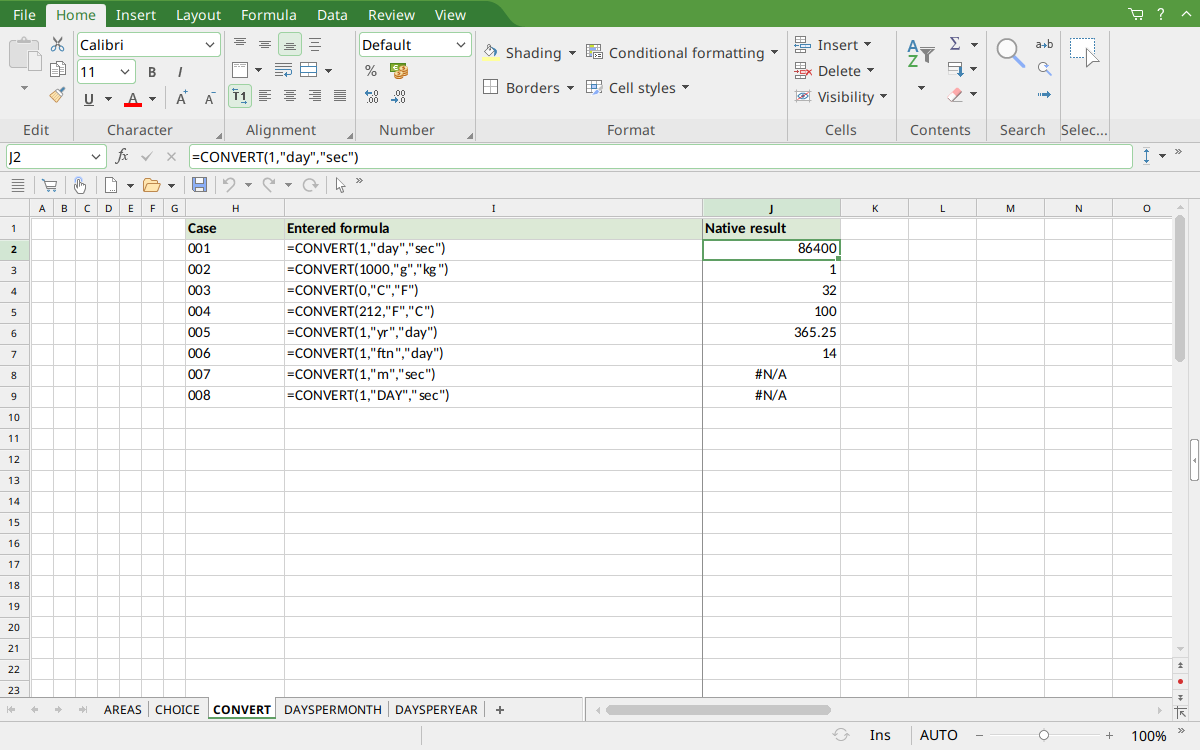Click the Fill down icon
Viewport: 1200px width, 750px height.
pyautogui.click(x=955, y=70)
